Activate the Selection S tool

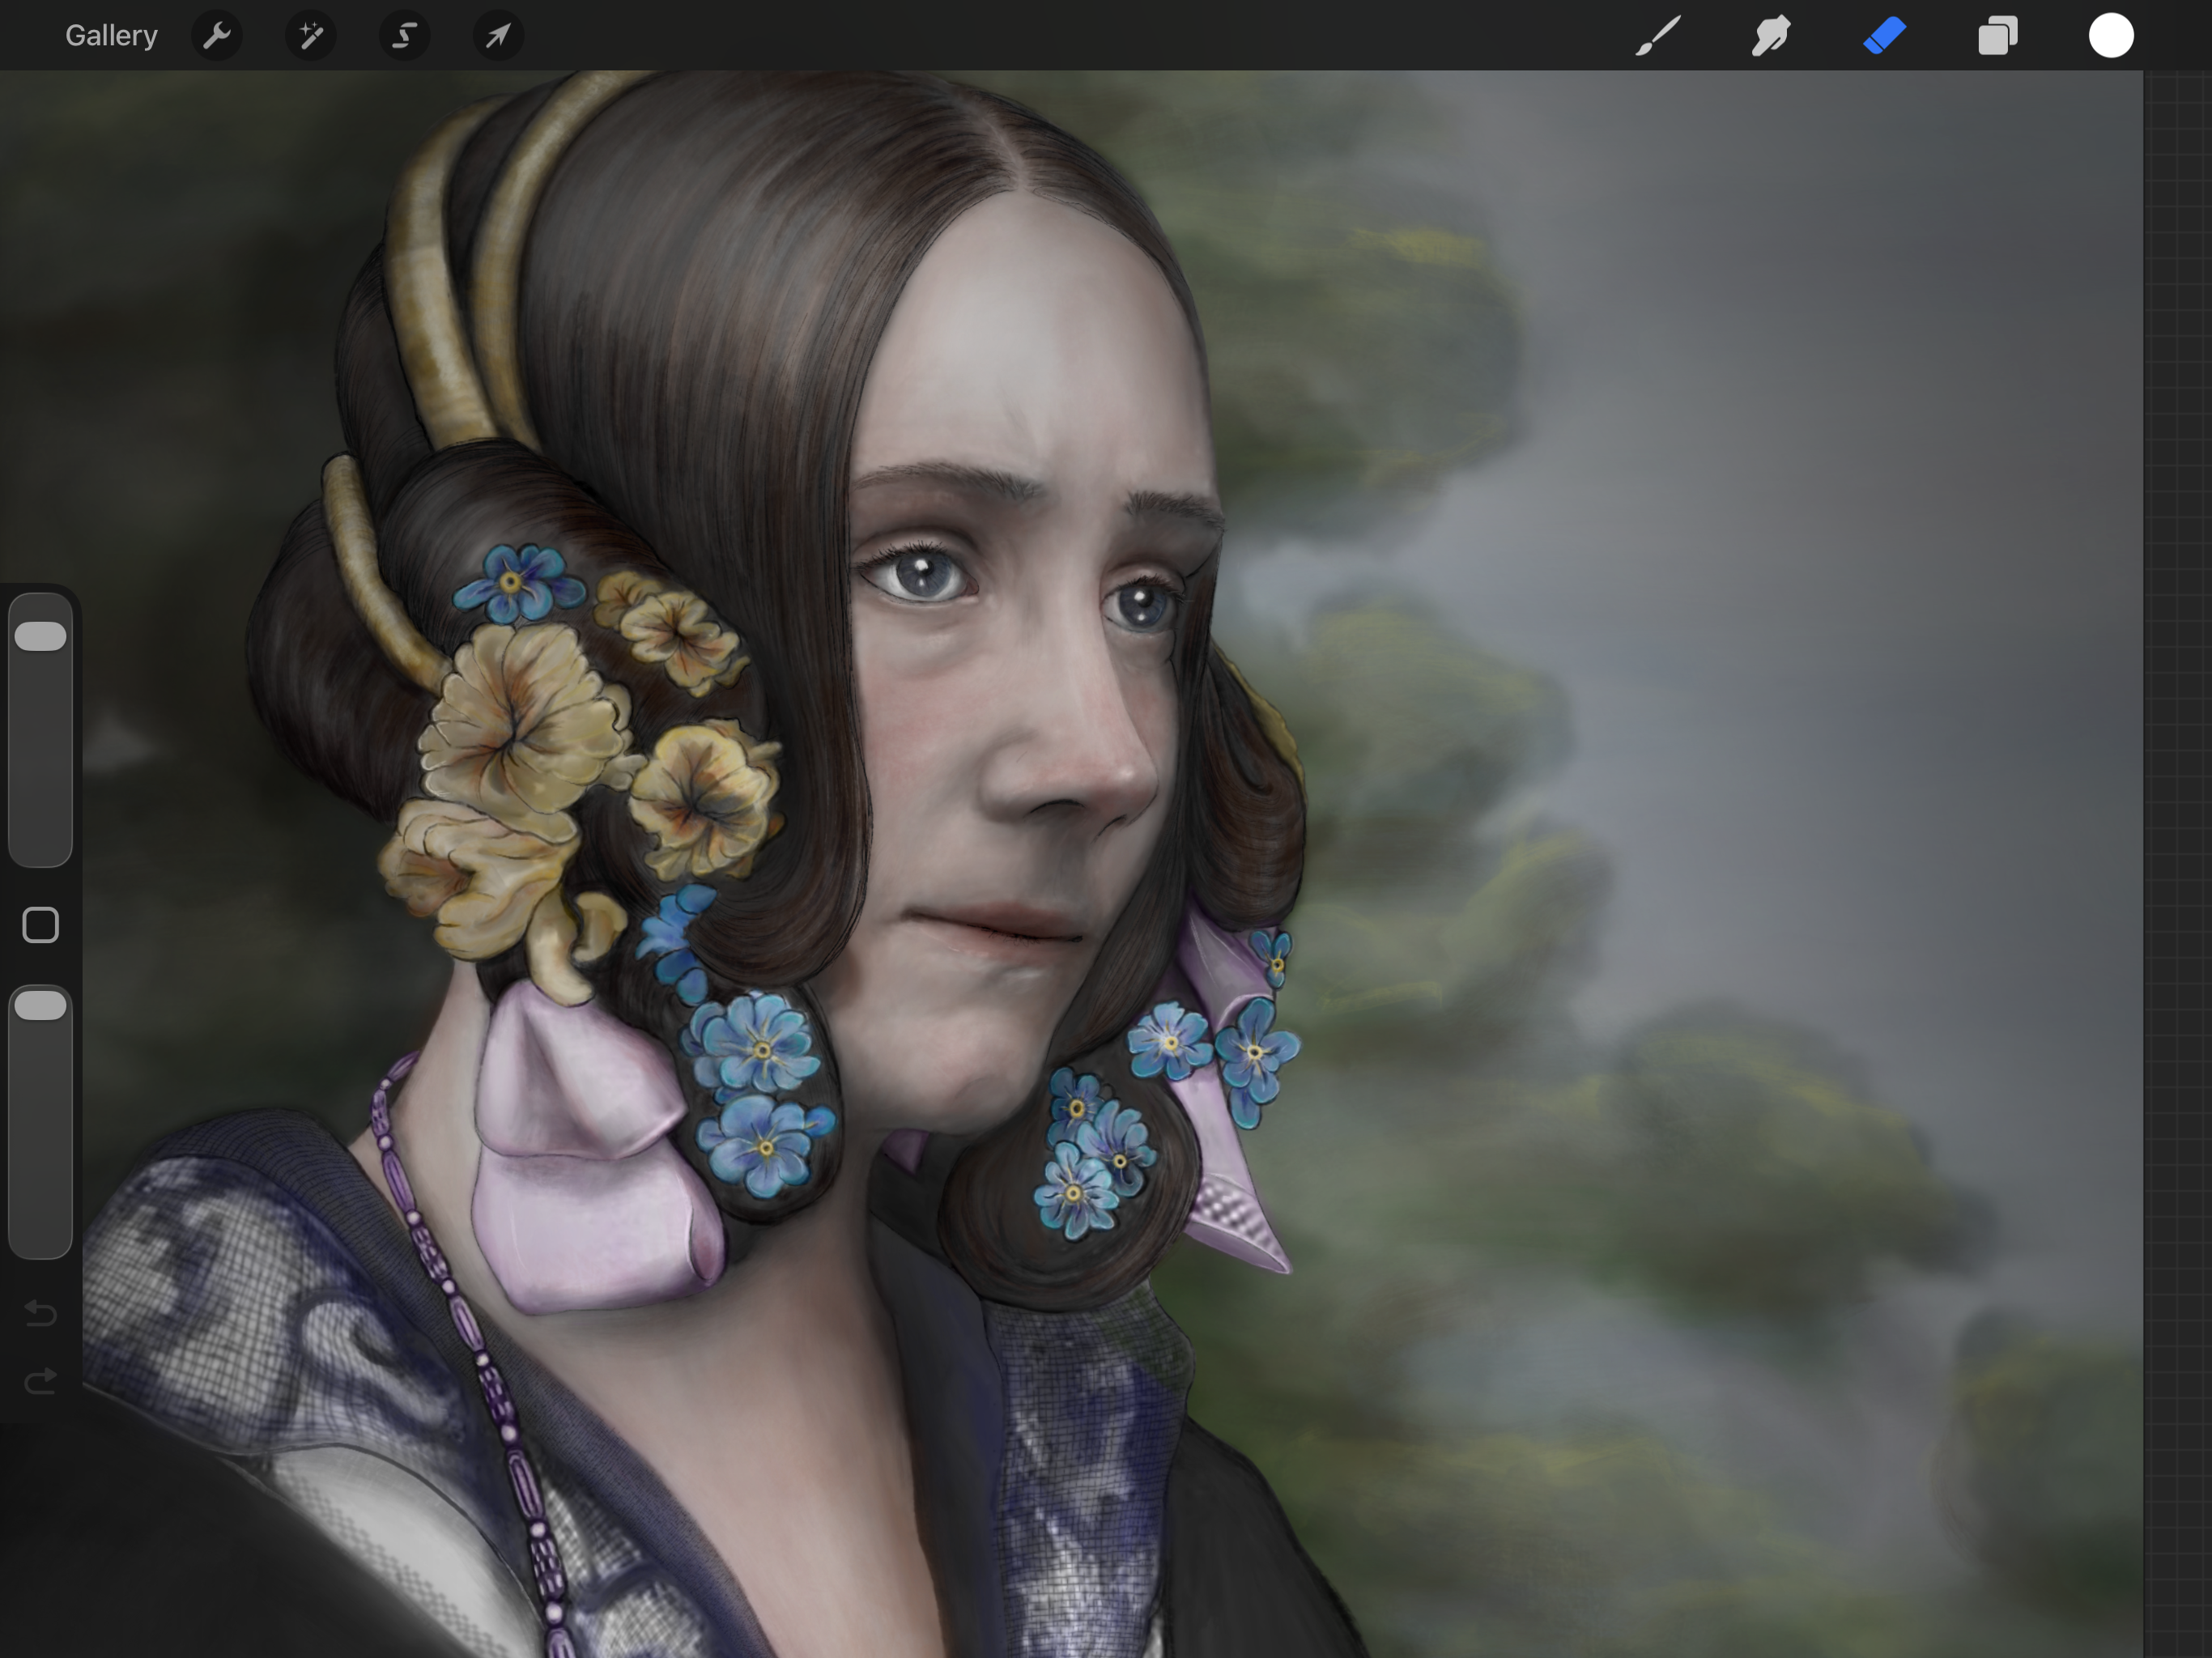(404, 36)
